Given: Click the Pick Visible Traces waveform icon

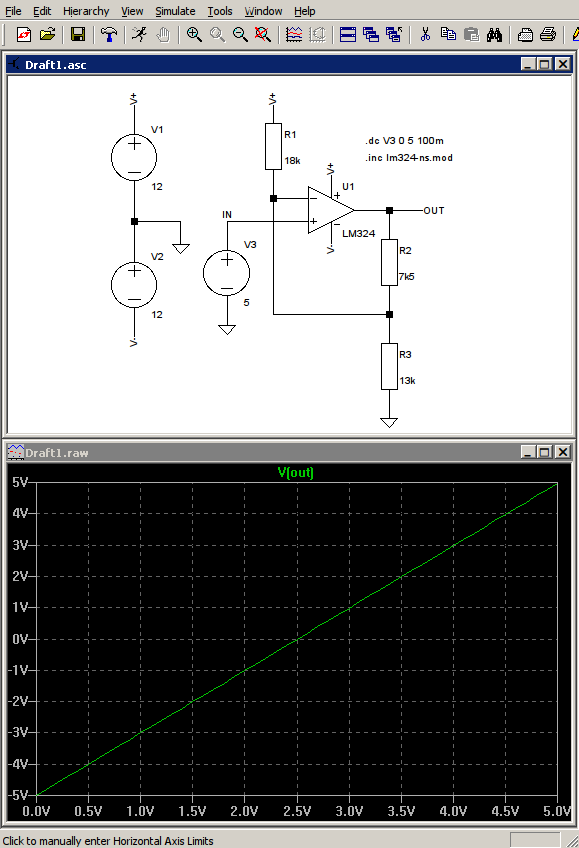Looking at the screenshot, I should click(294, 35).
